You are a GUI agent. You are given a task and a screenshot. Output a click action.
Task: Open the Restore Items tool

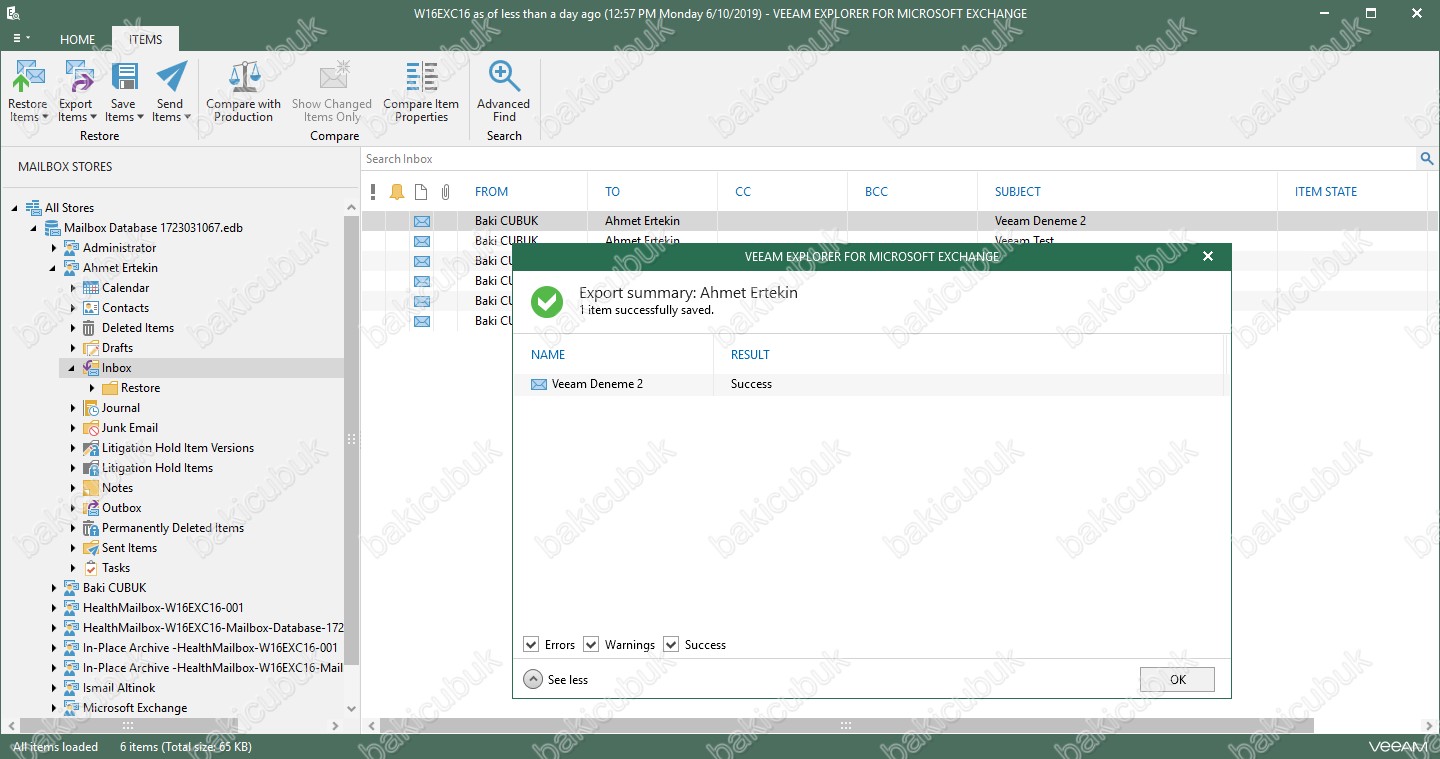pos(28,91)
